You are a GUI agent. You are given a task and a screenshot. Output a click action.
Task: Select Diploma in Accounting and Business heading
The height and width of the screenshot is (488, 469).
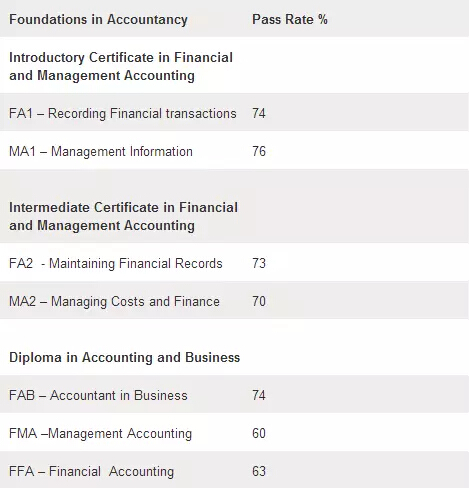click(x=124, y=357)
